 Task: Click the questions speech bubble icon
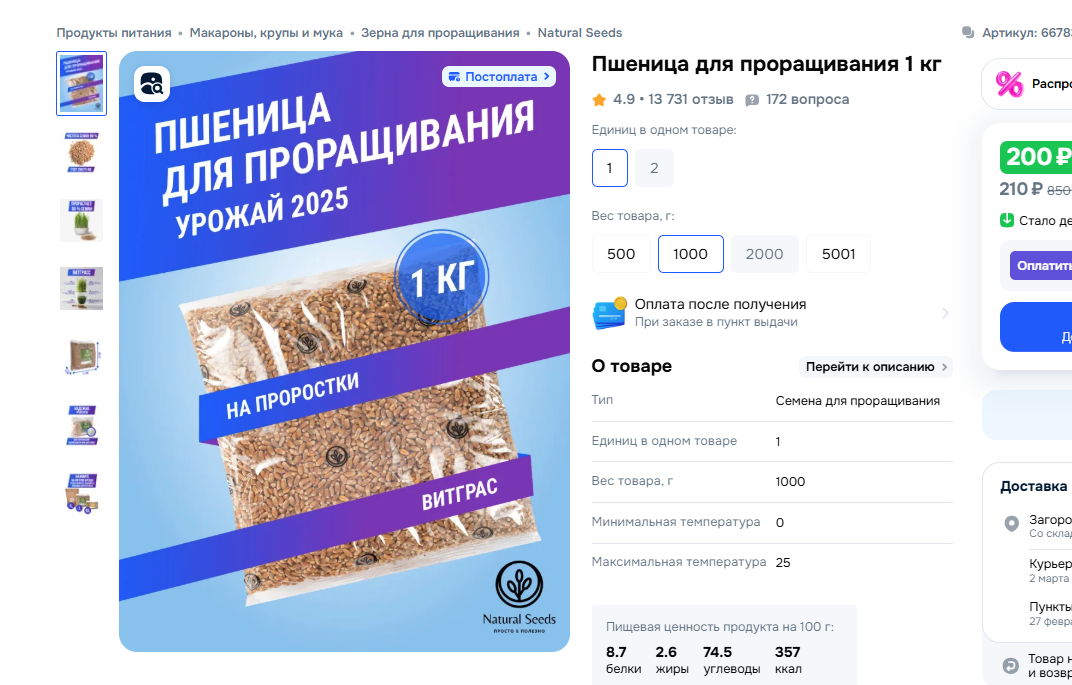point(752,100)
